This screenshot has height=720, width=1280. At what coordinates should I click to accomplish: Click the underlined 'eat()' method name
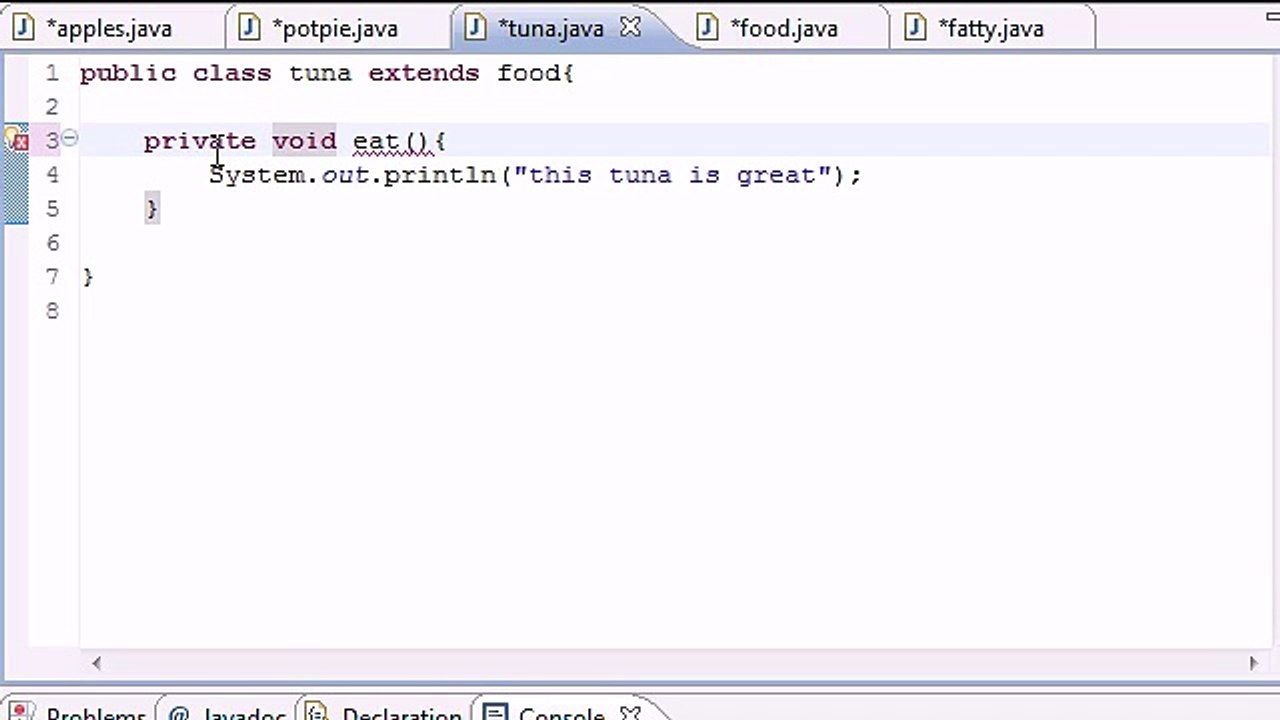tap(392, 141)
